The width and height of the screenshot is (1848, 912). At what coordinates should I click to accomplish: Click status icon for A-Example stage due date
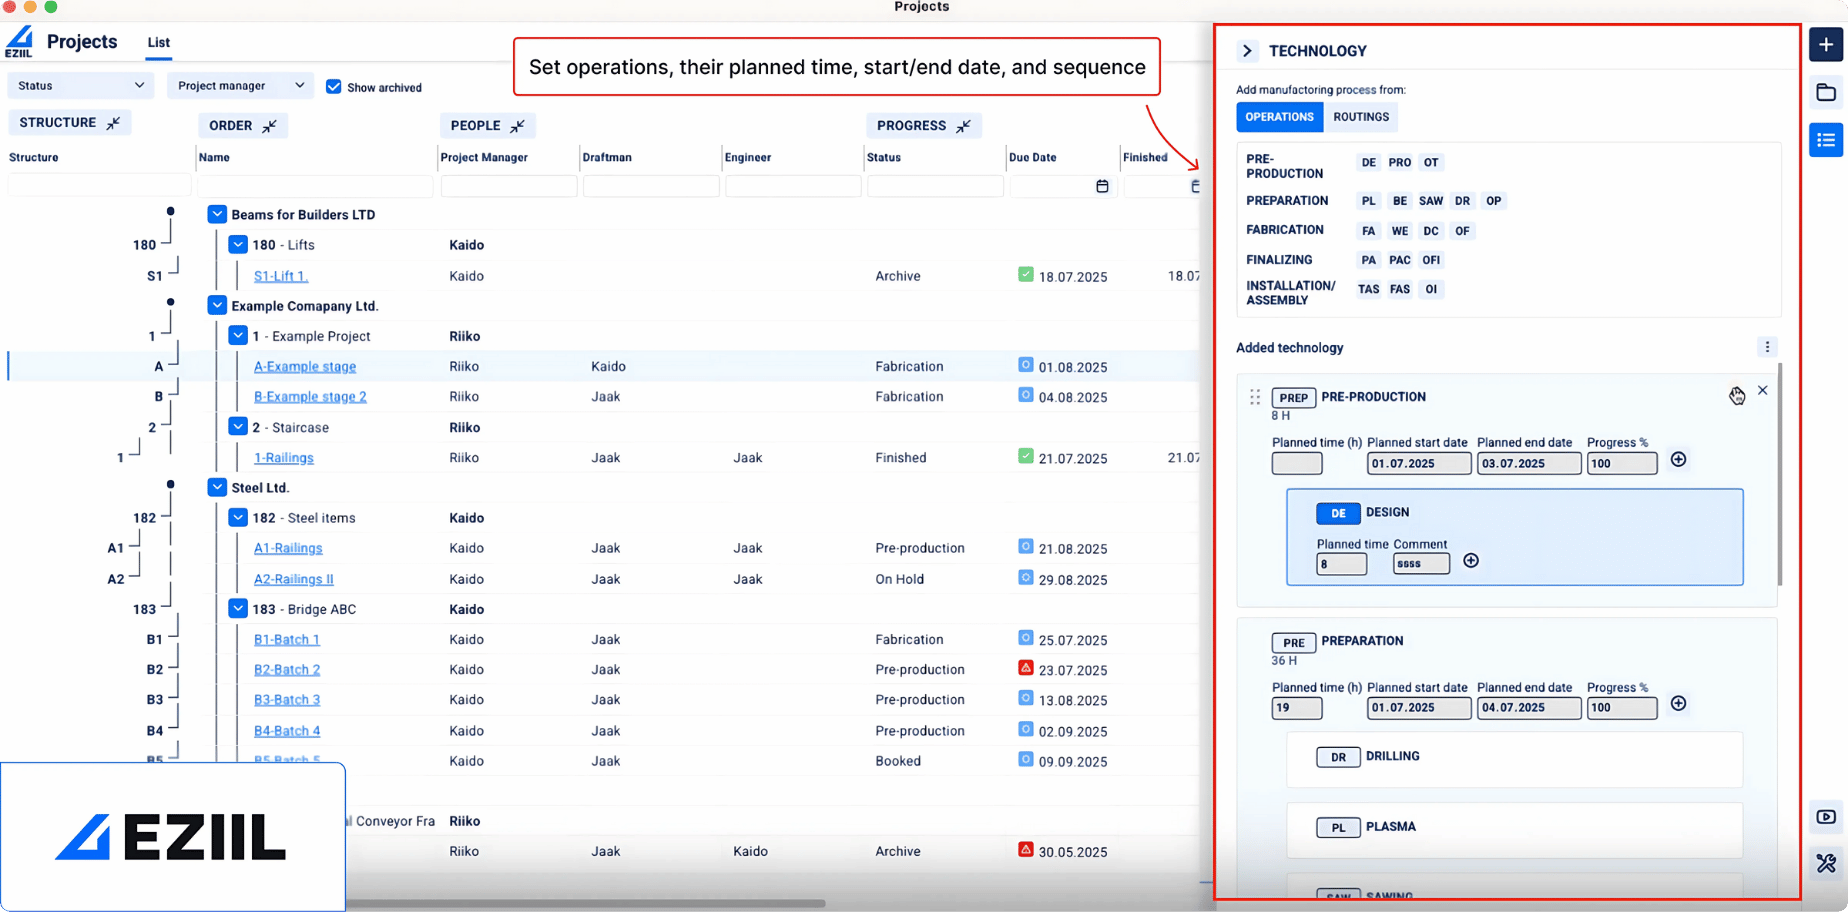pyautogui.click(x=1025, y=365)
